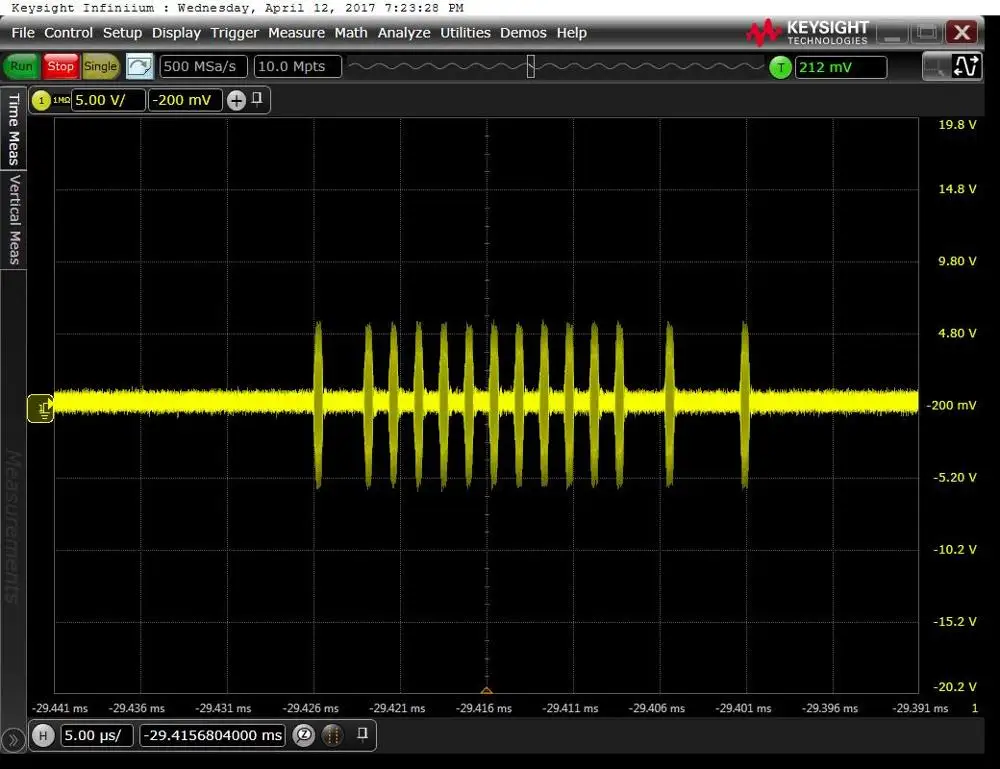Click the -29.391 ms time axis label
The width and height of the screenshot is (1000, 769).
tap(920, 708)
